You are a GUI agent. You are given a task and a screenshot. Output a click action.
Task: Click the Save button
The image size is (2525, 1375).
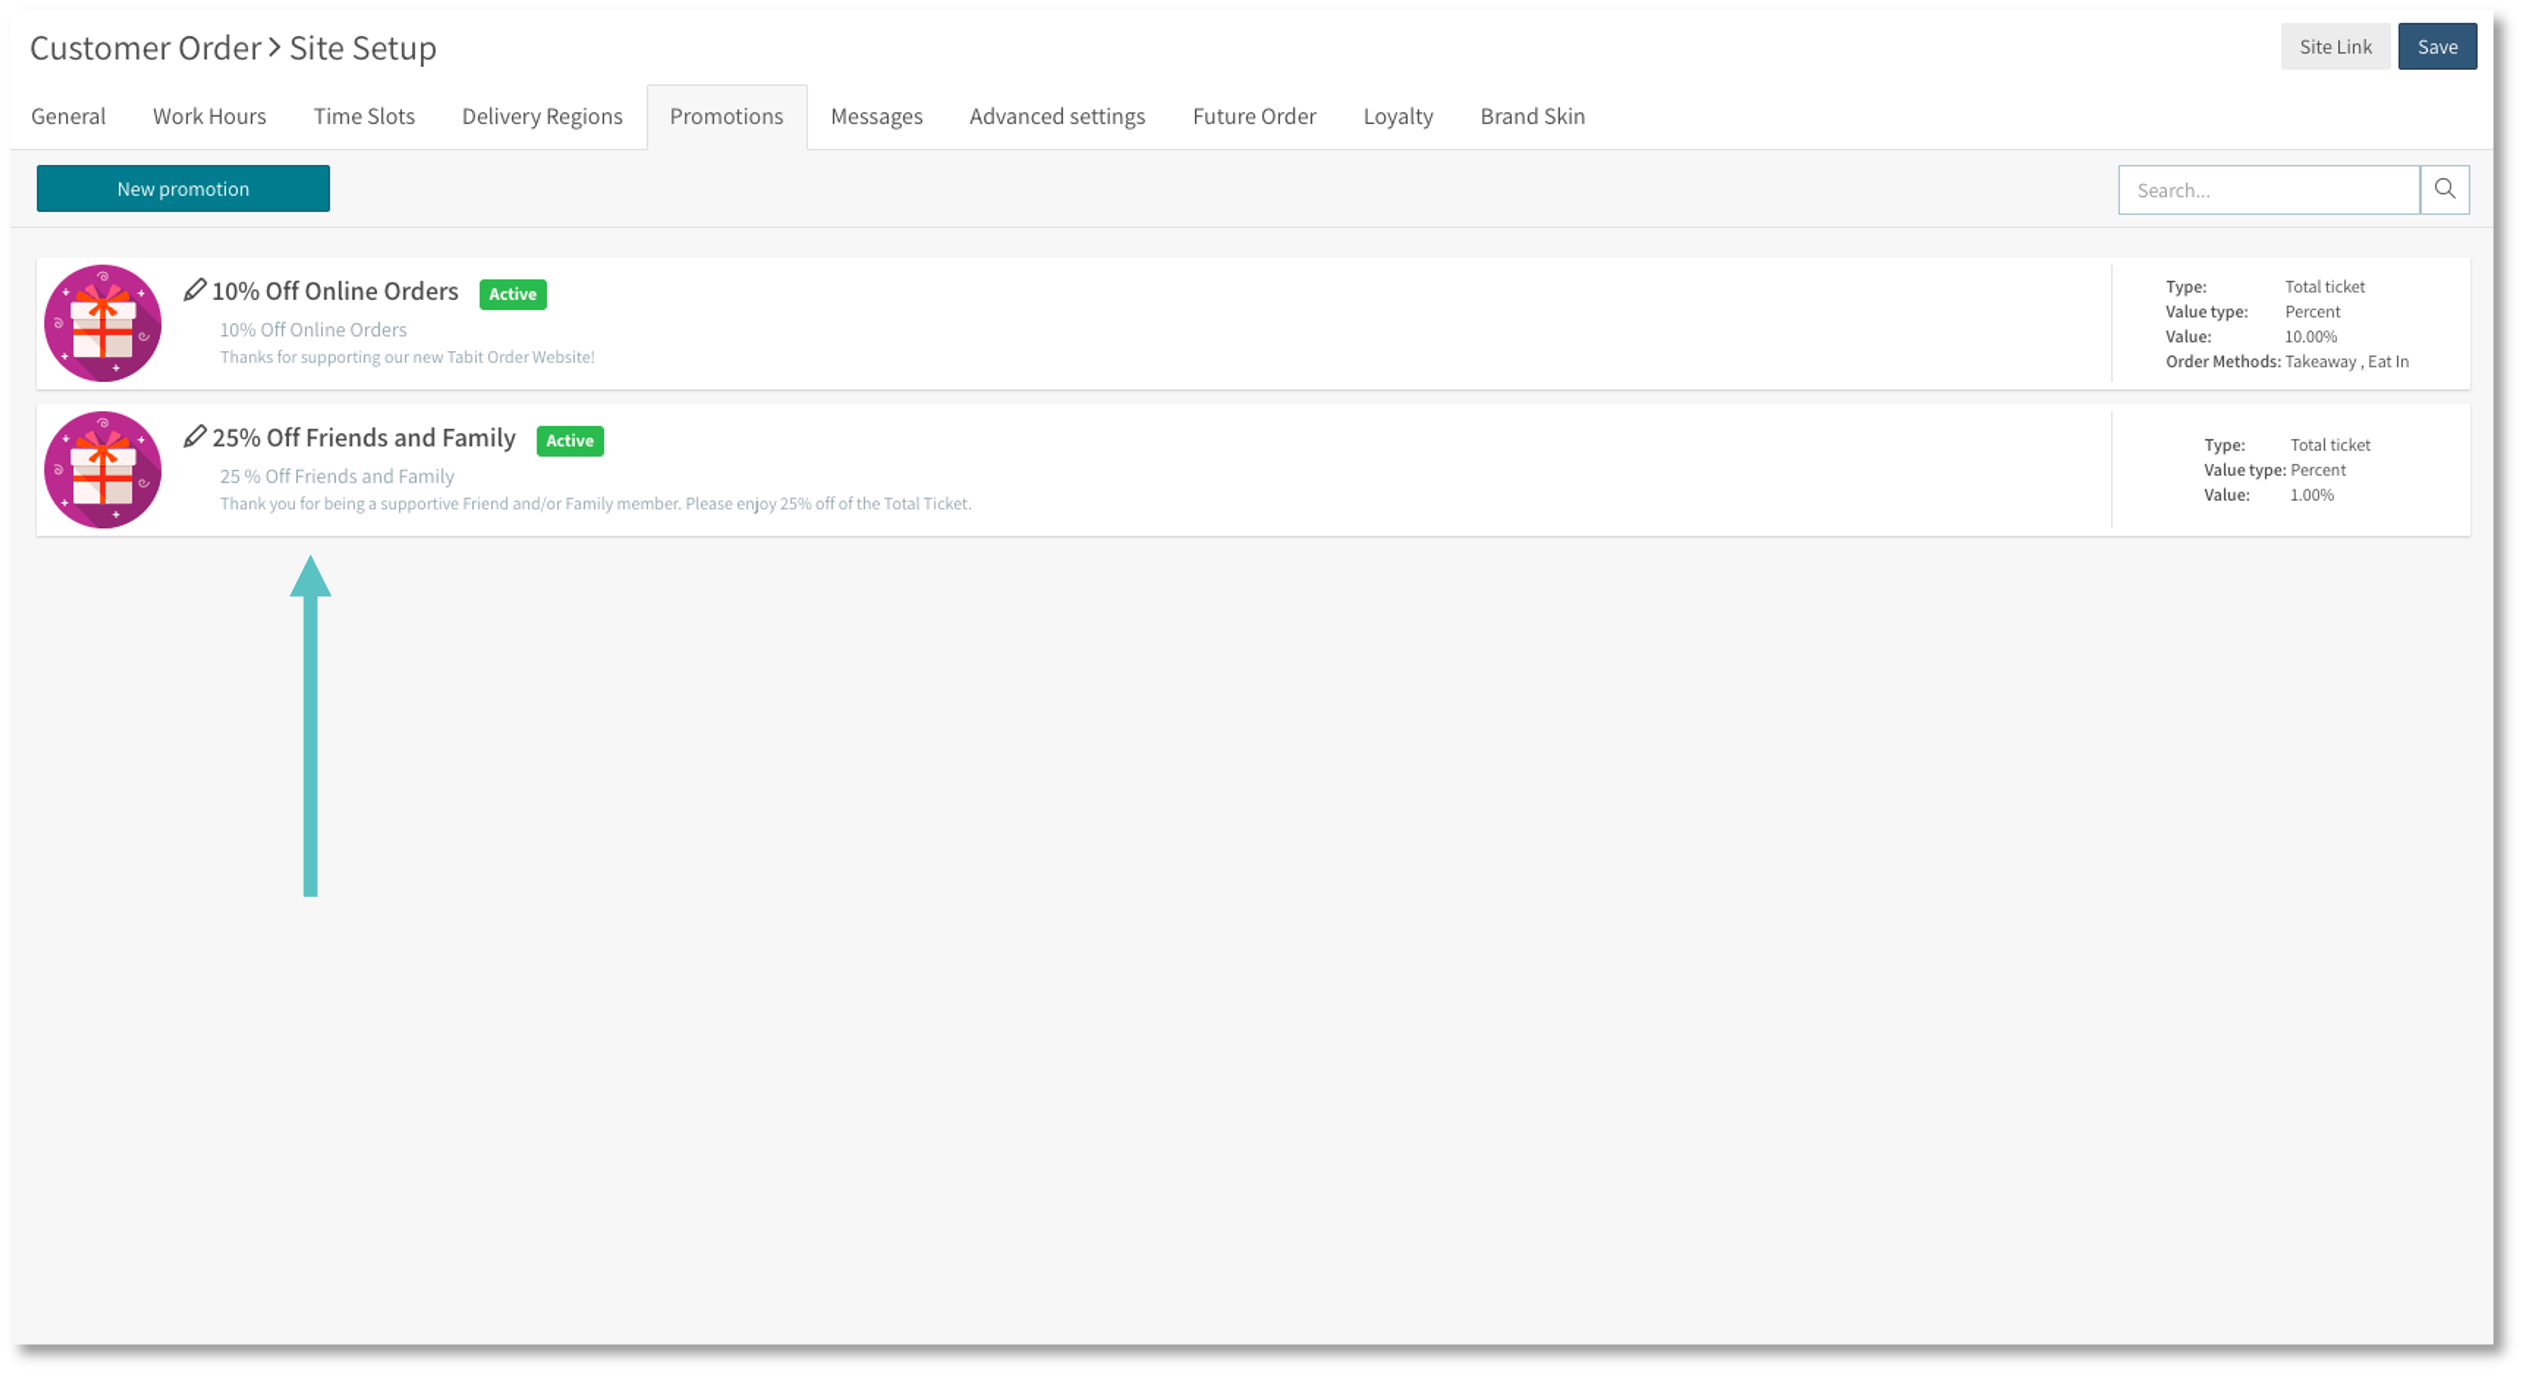pyautogui.click(x=2438, y=46)
